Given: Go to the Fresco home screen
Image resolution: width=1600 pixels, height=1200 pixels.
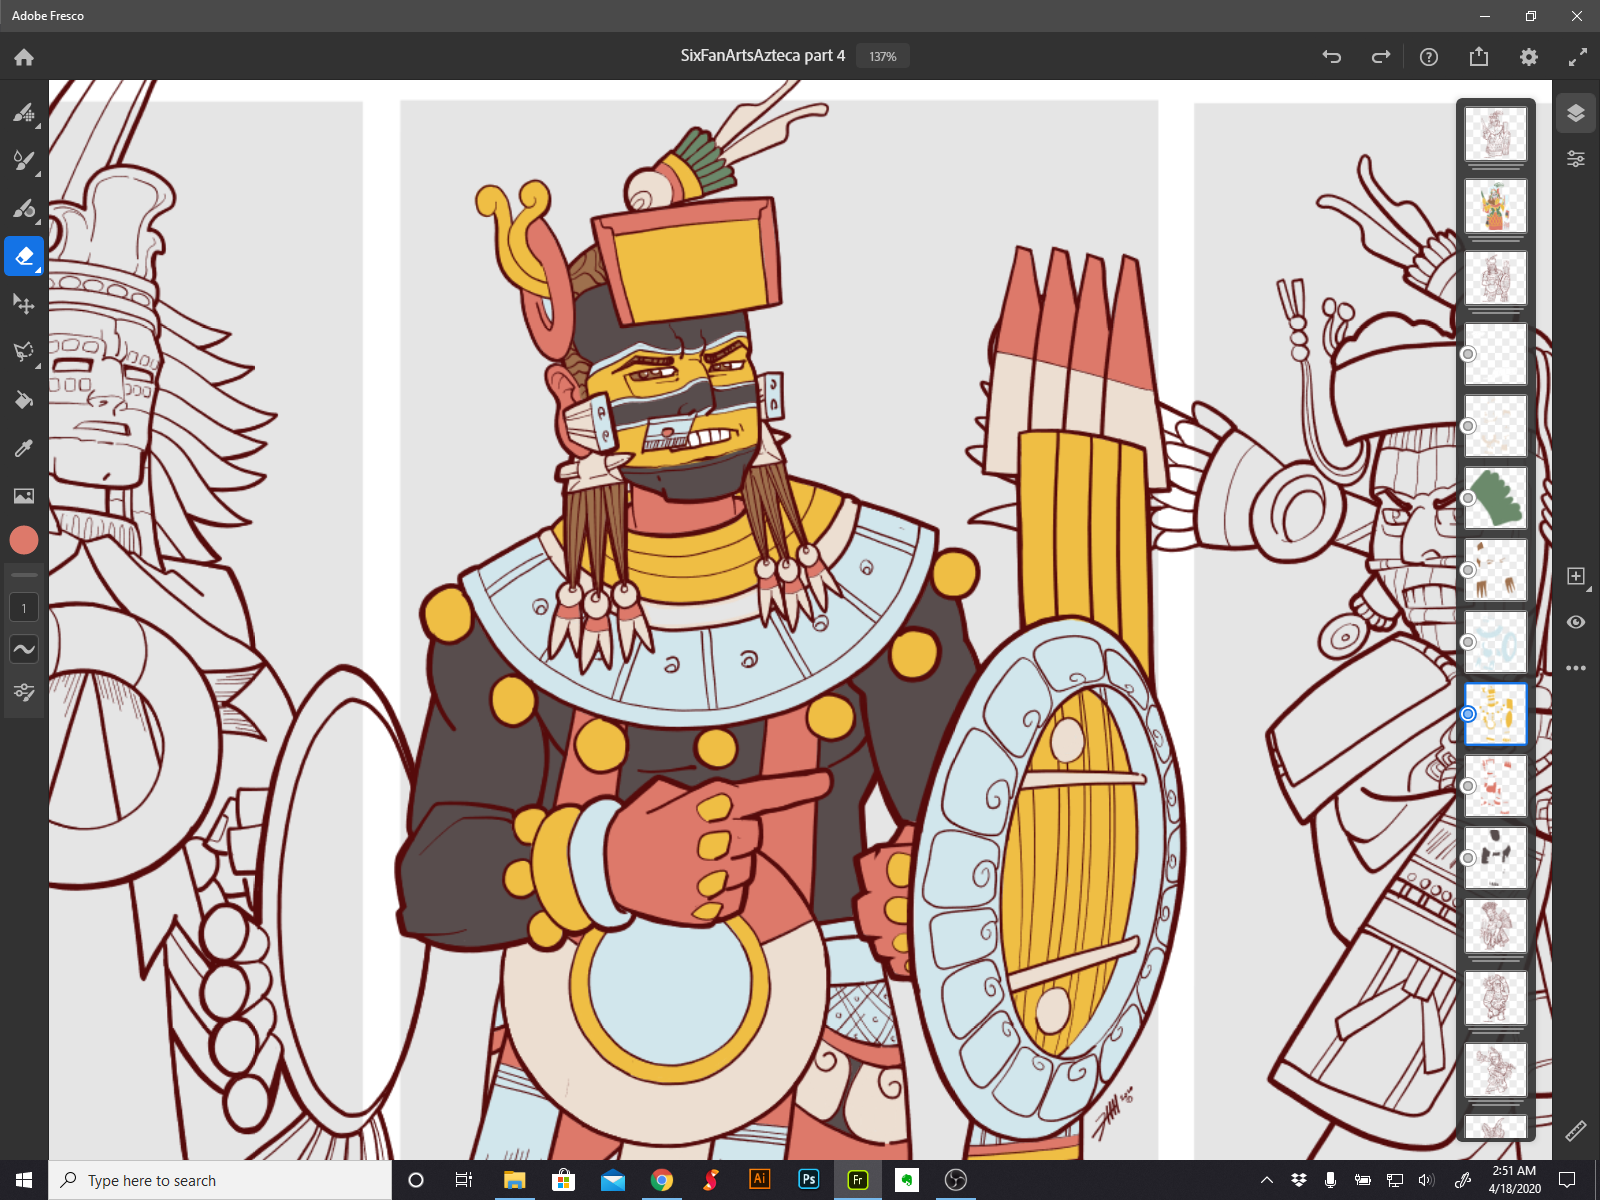Looking at the screenshot, I should 24,57.
